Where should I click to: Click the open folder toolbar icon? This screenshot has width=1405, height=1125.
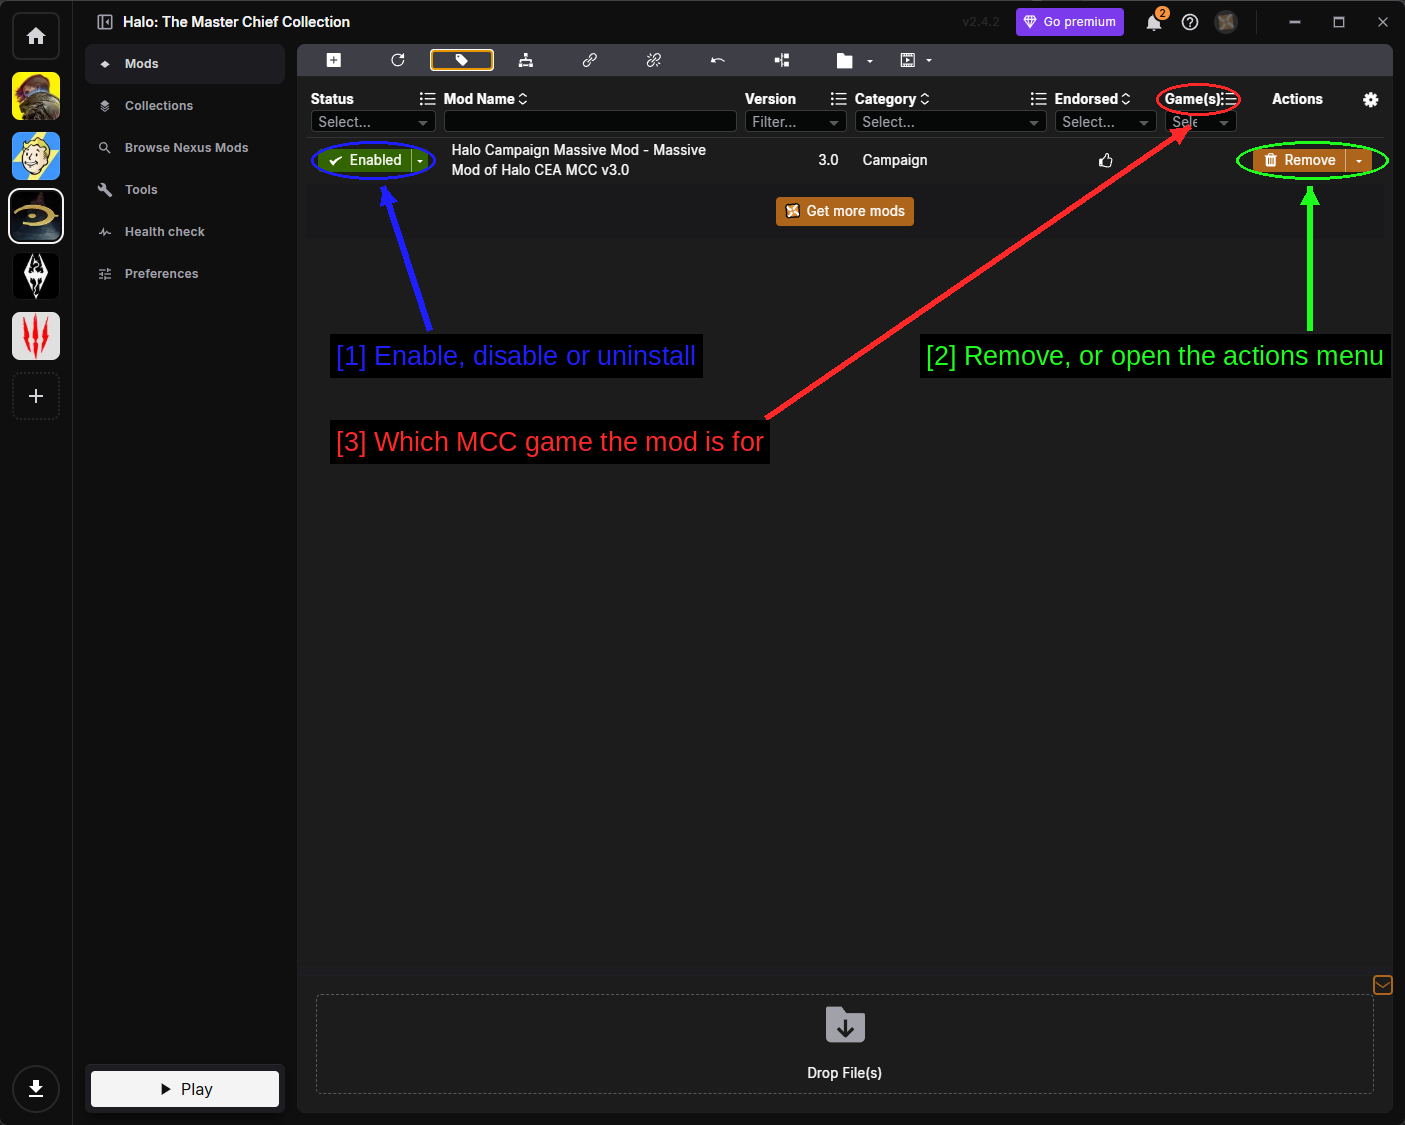point(845,61)
